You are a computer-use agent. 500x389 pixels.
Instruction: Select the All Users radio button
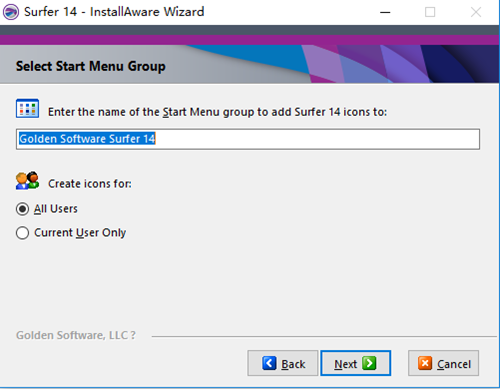[22, 209]
